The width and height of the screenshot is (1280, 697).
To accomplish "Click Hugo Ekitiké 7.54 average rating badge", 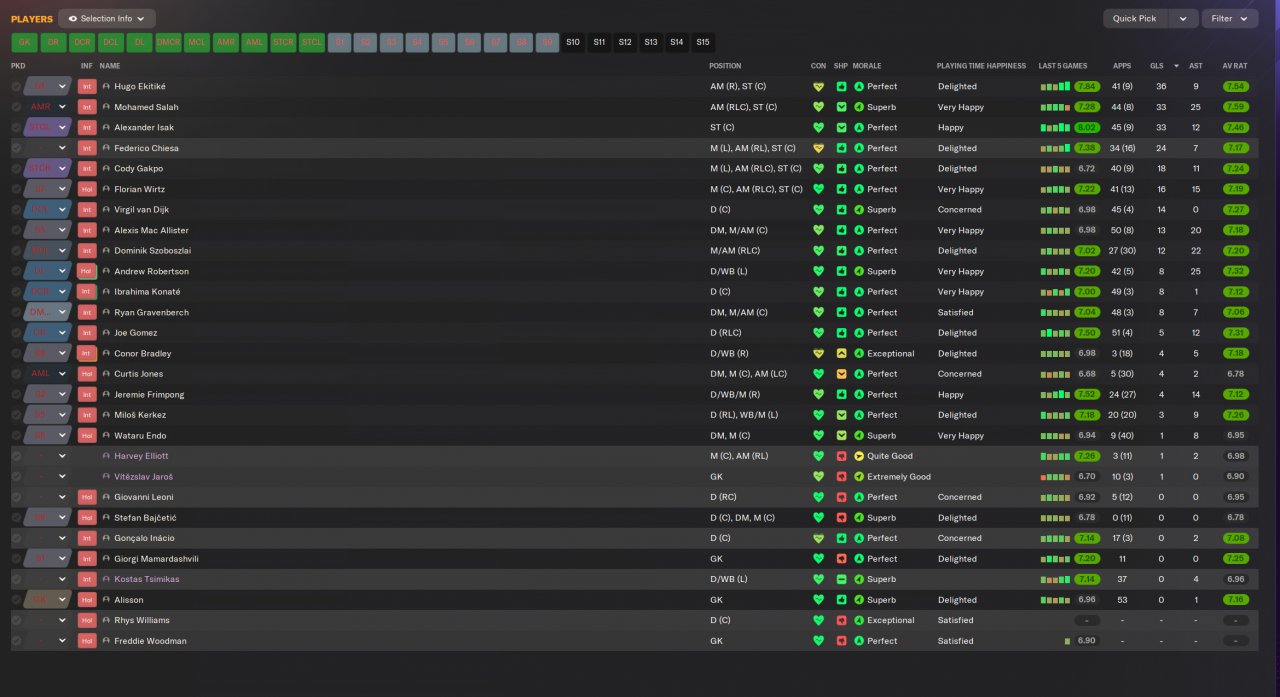I will (1236, 87).
